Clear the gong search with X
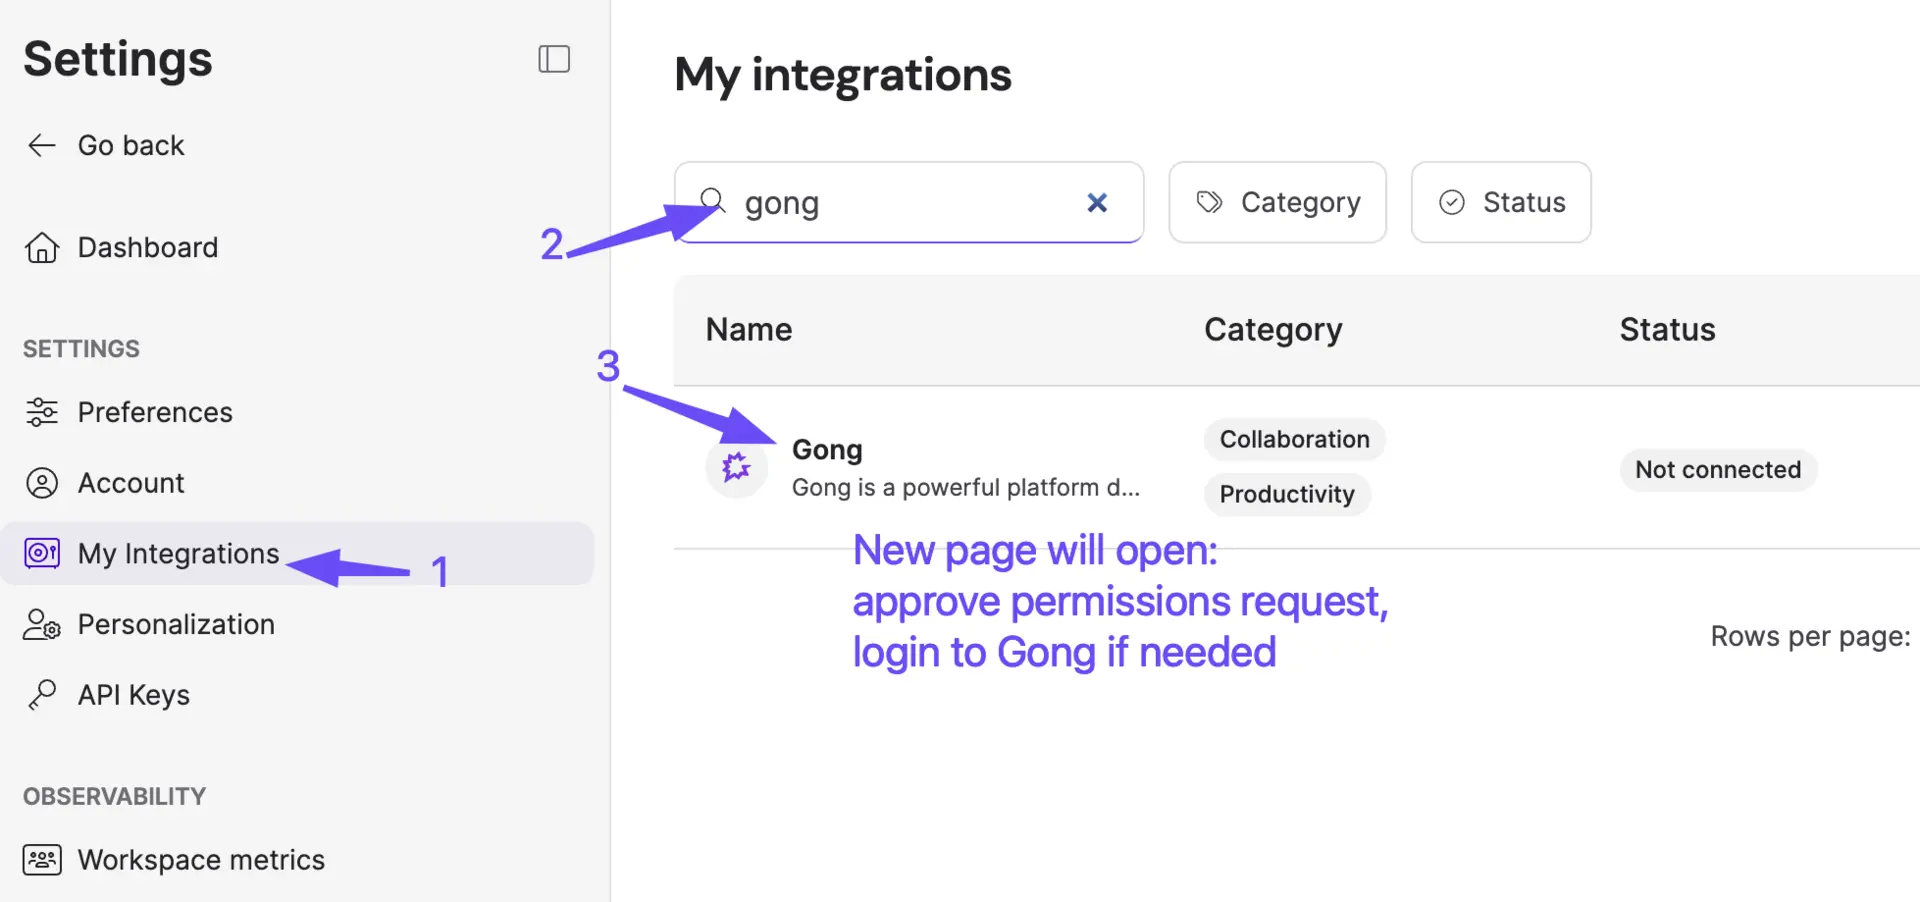Screen dimensions: 1920x902 pyautogui.click(x=1097, y=203)
